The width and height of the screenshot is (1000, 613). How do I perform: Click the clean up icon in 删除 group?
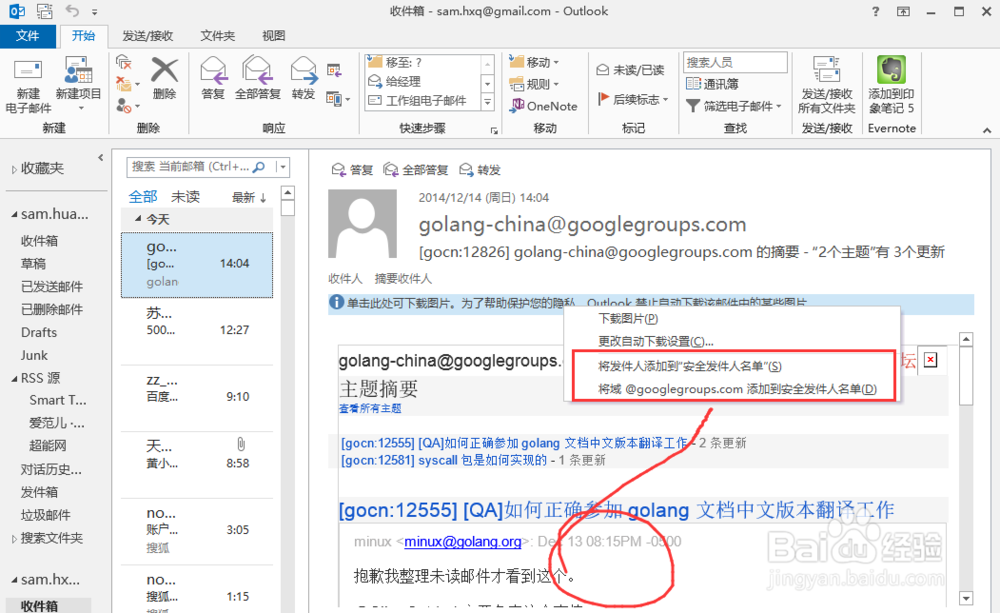126,84
